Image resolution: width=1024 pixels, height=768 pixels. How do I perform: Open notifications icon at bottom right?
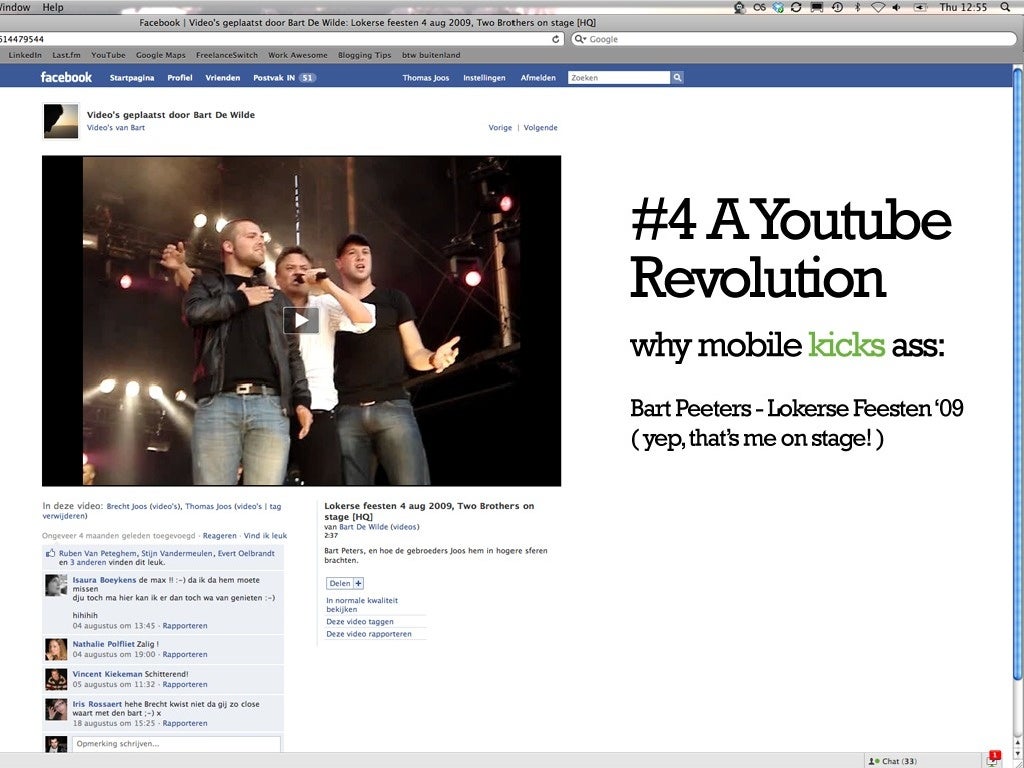coord(993,759)
